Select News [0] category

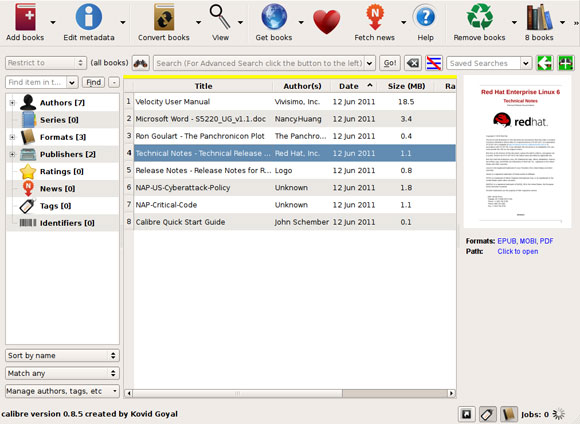57,189
